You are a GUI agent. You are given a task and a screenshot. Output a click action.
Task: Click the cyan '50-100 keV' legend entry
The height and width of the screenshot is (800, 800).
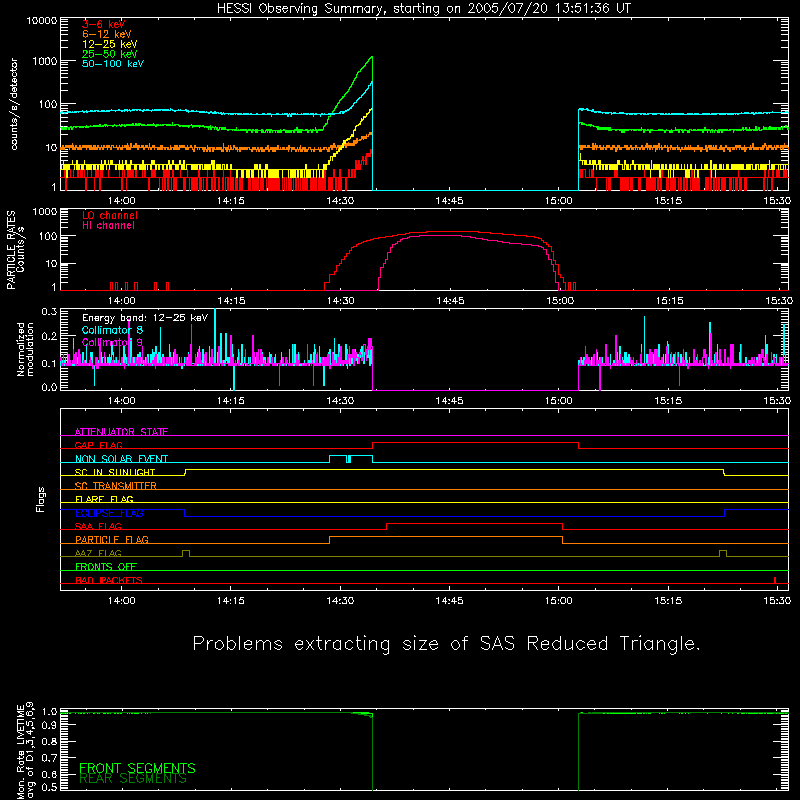[113, 64]
